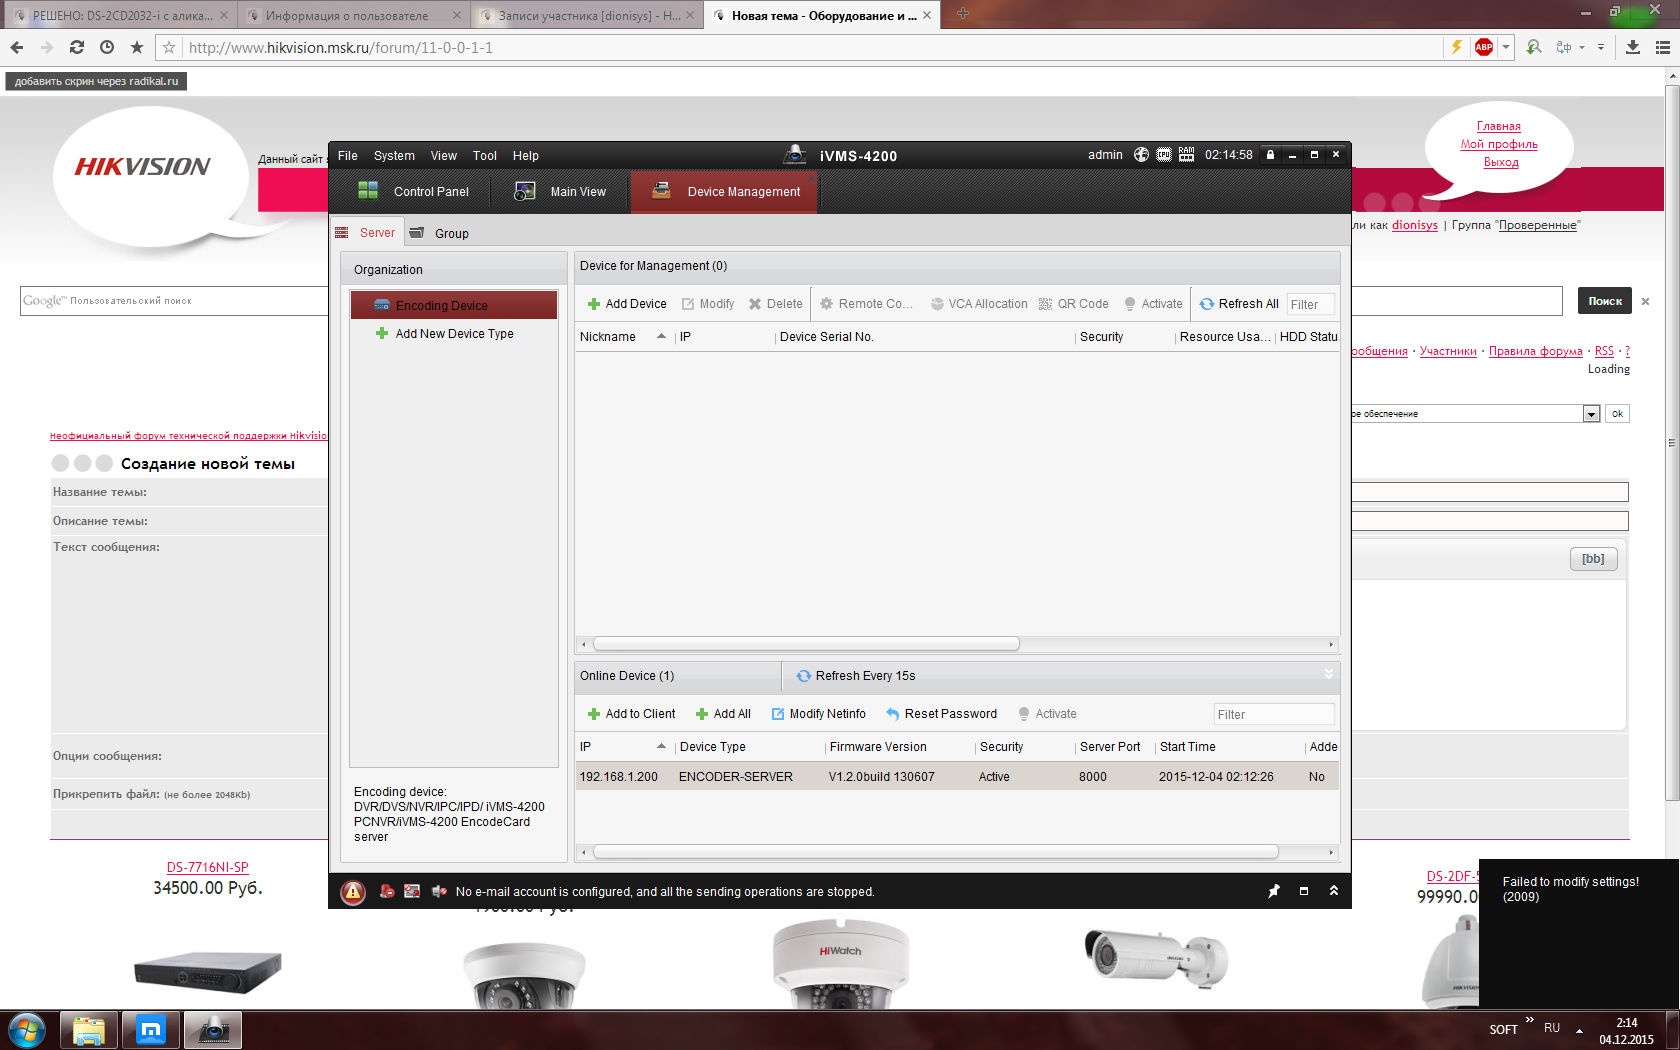Screen dimensions: 1680x1050
Task: Click the Поиск search button
Action: click(1605, 301)
